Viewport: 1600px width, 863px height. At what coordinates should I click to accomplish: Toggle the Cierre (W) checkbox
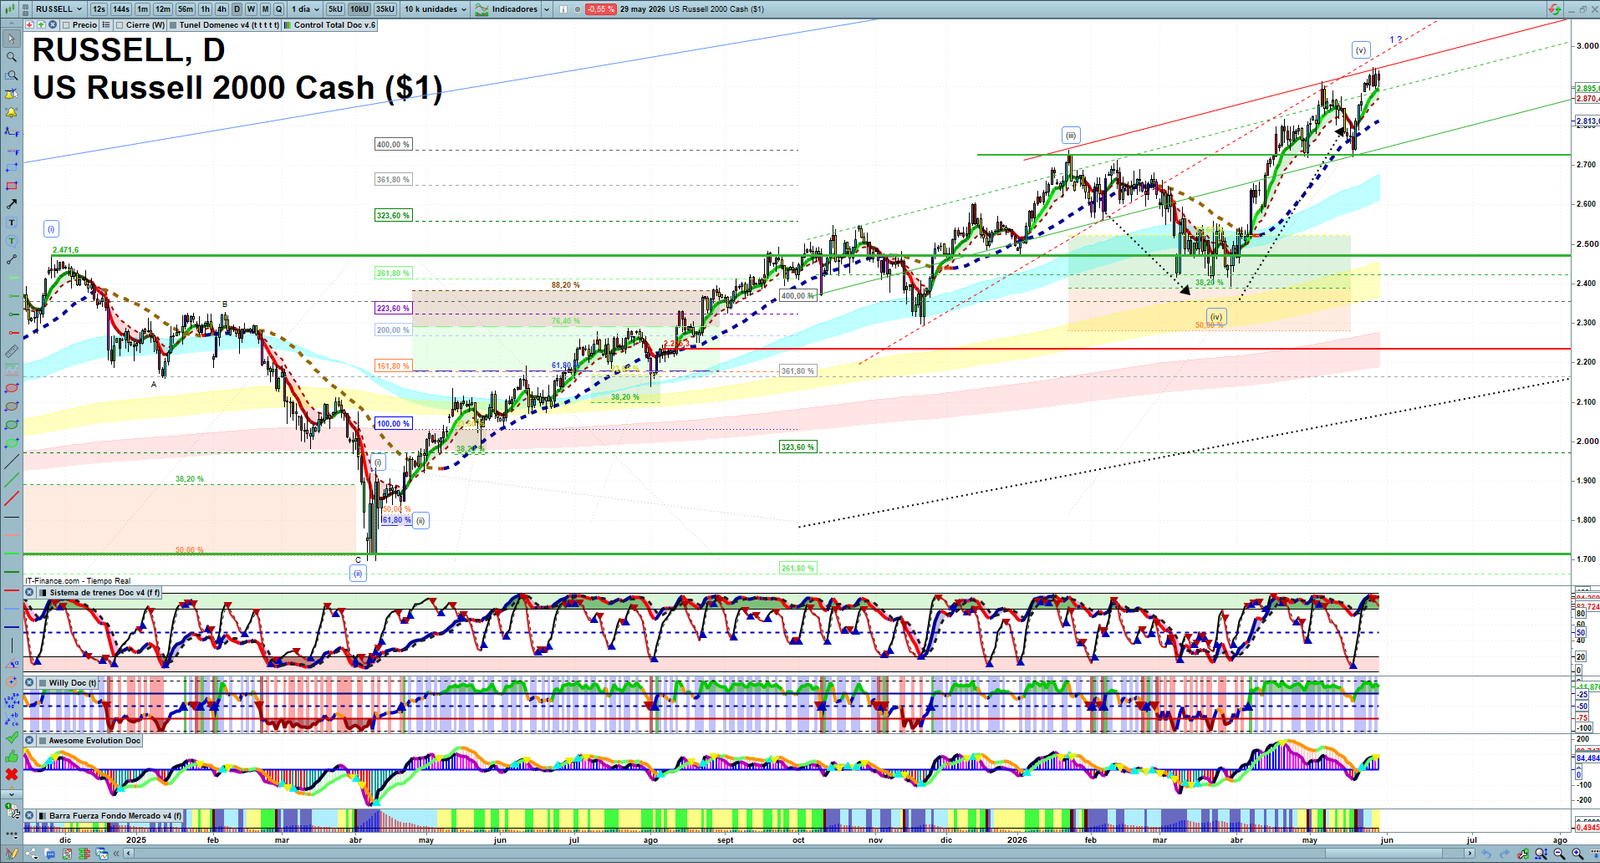pyautogui.click(x=119, y=25)
